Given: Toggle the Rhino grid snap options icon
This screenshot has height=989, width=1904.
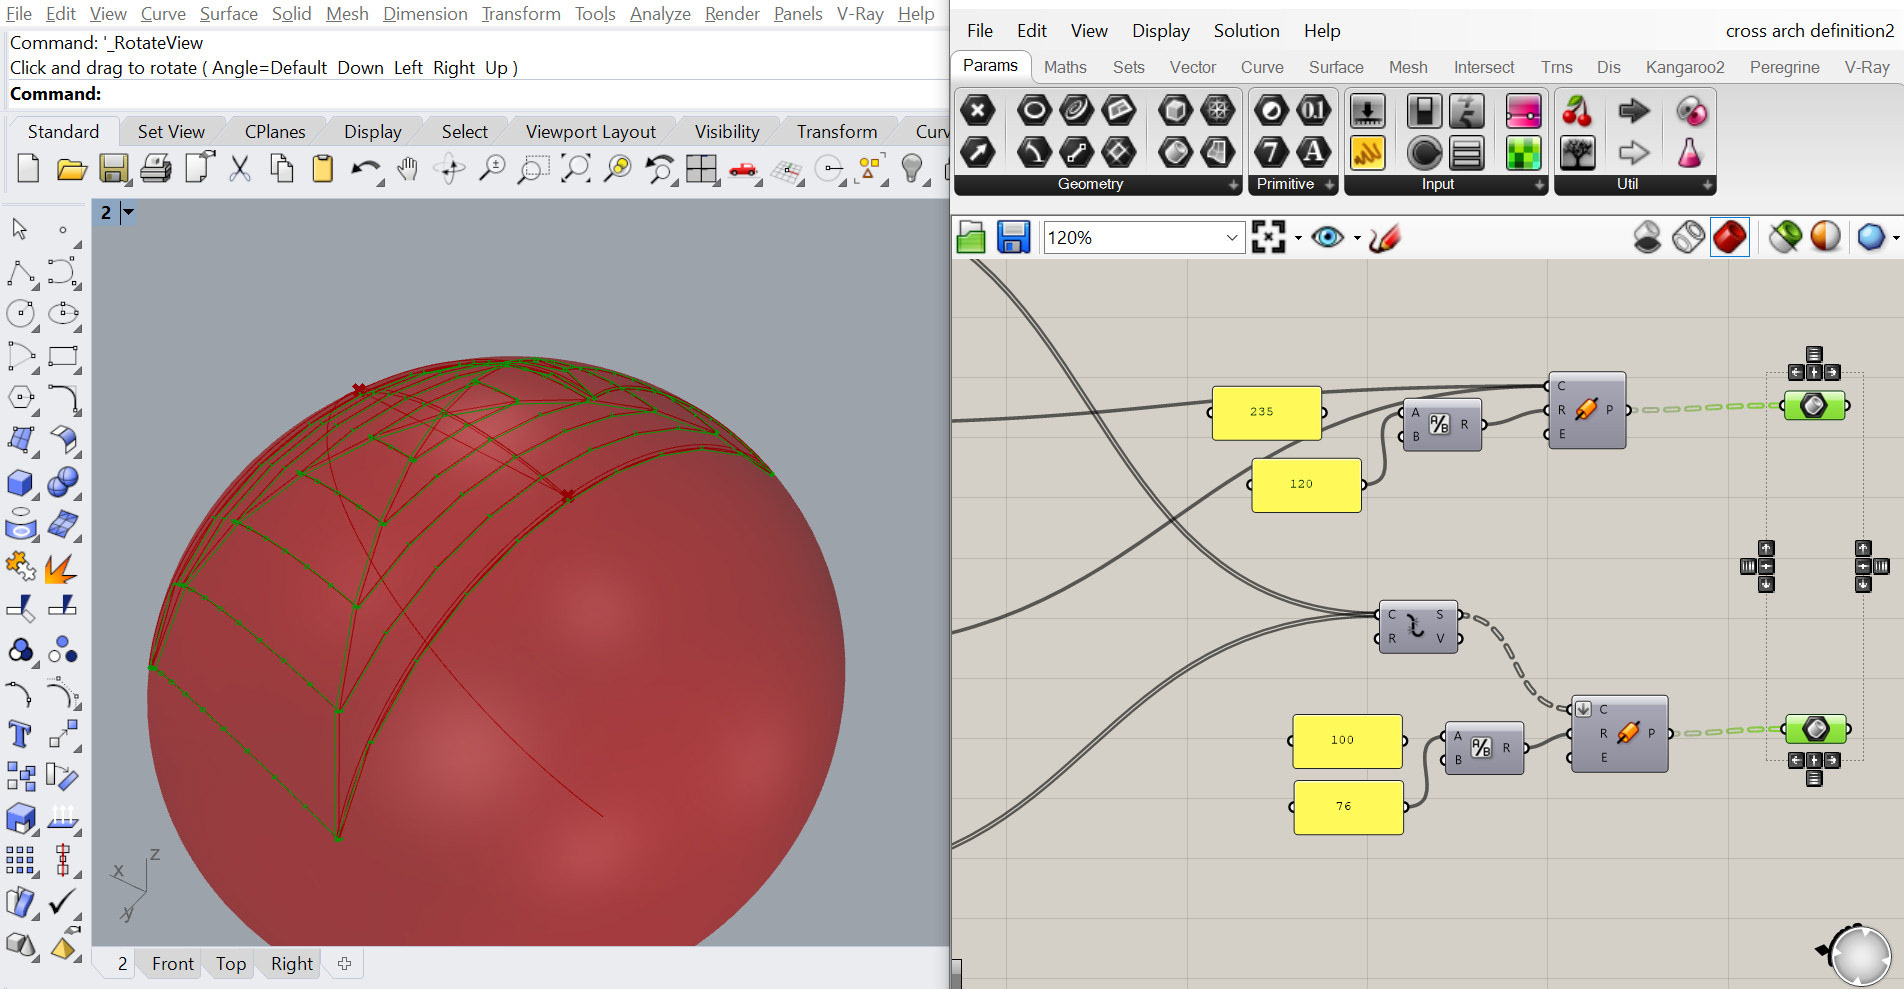Looking at the screenshot, I should pyautogui.click(x=787, y=171).
